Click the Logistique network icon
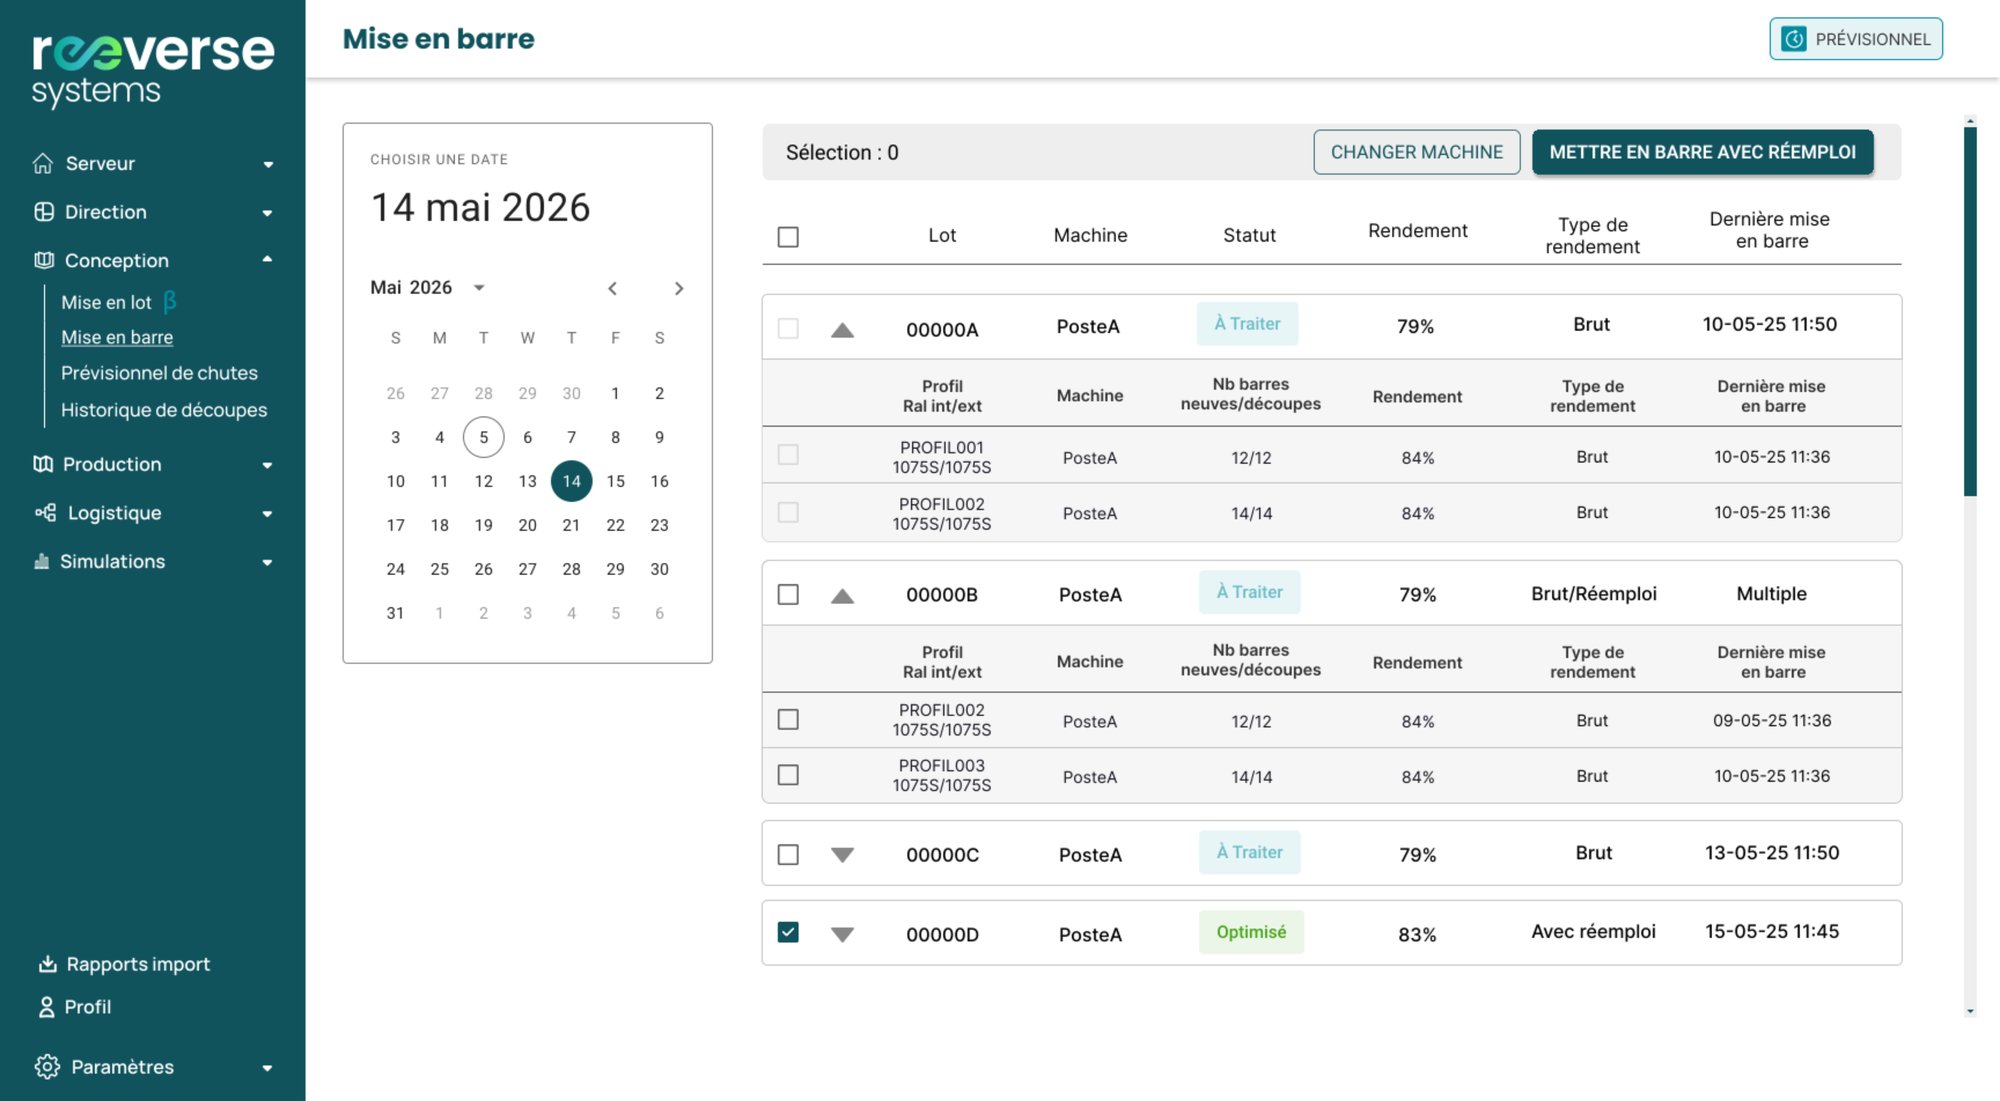The image size is (2000, 1101). coord(45,513)
